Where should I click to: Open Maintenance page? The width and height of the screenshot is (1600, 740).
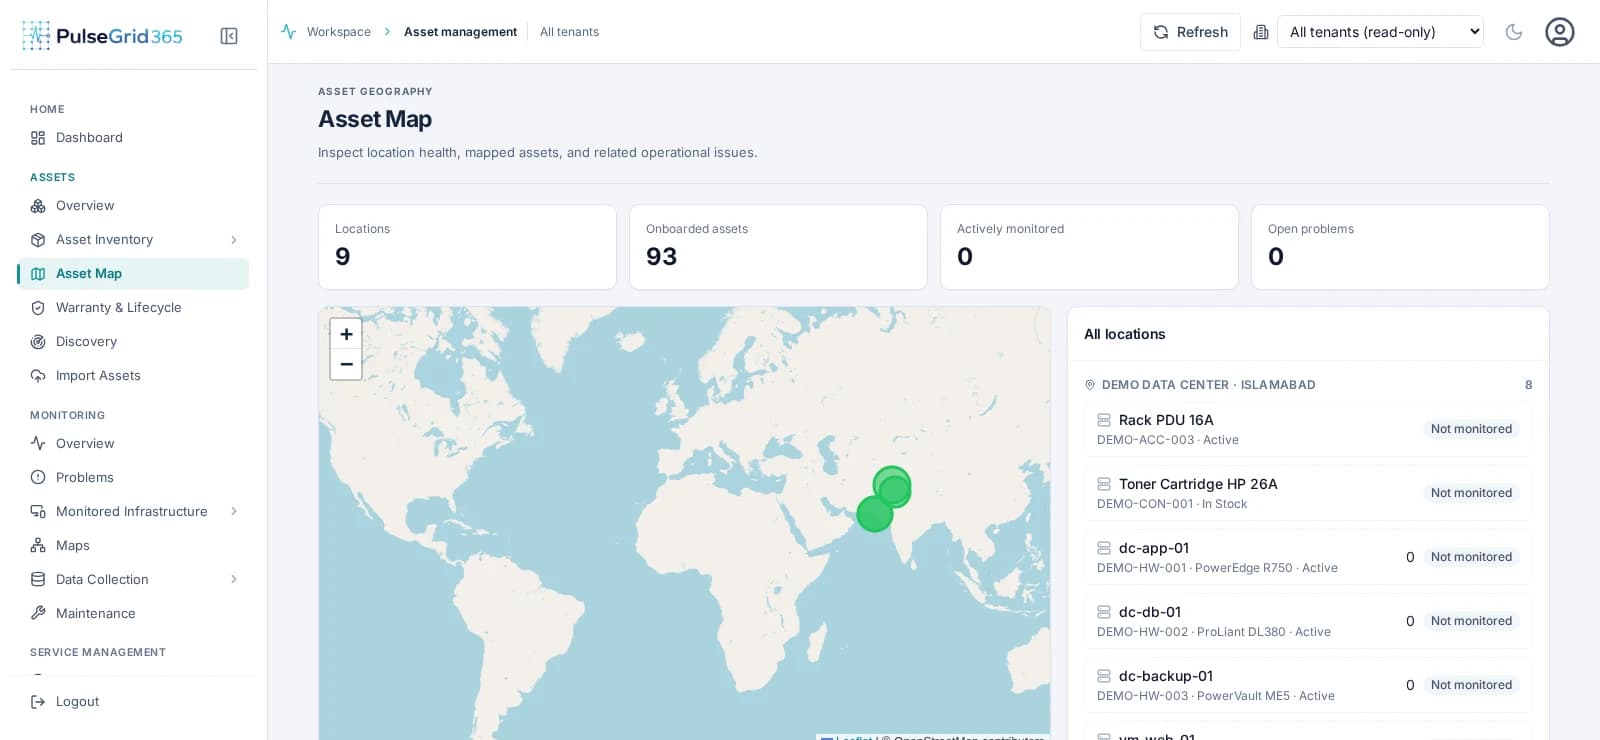(x=133, y=614)
